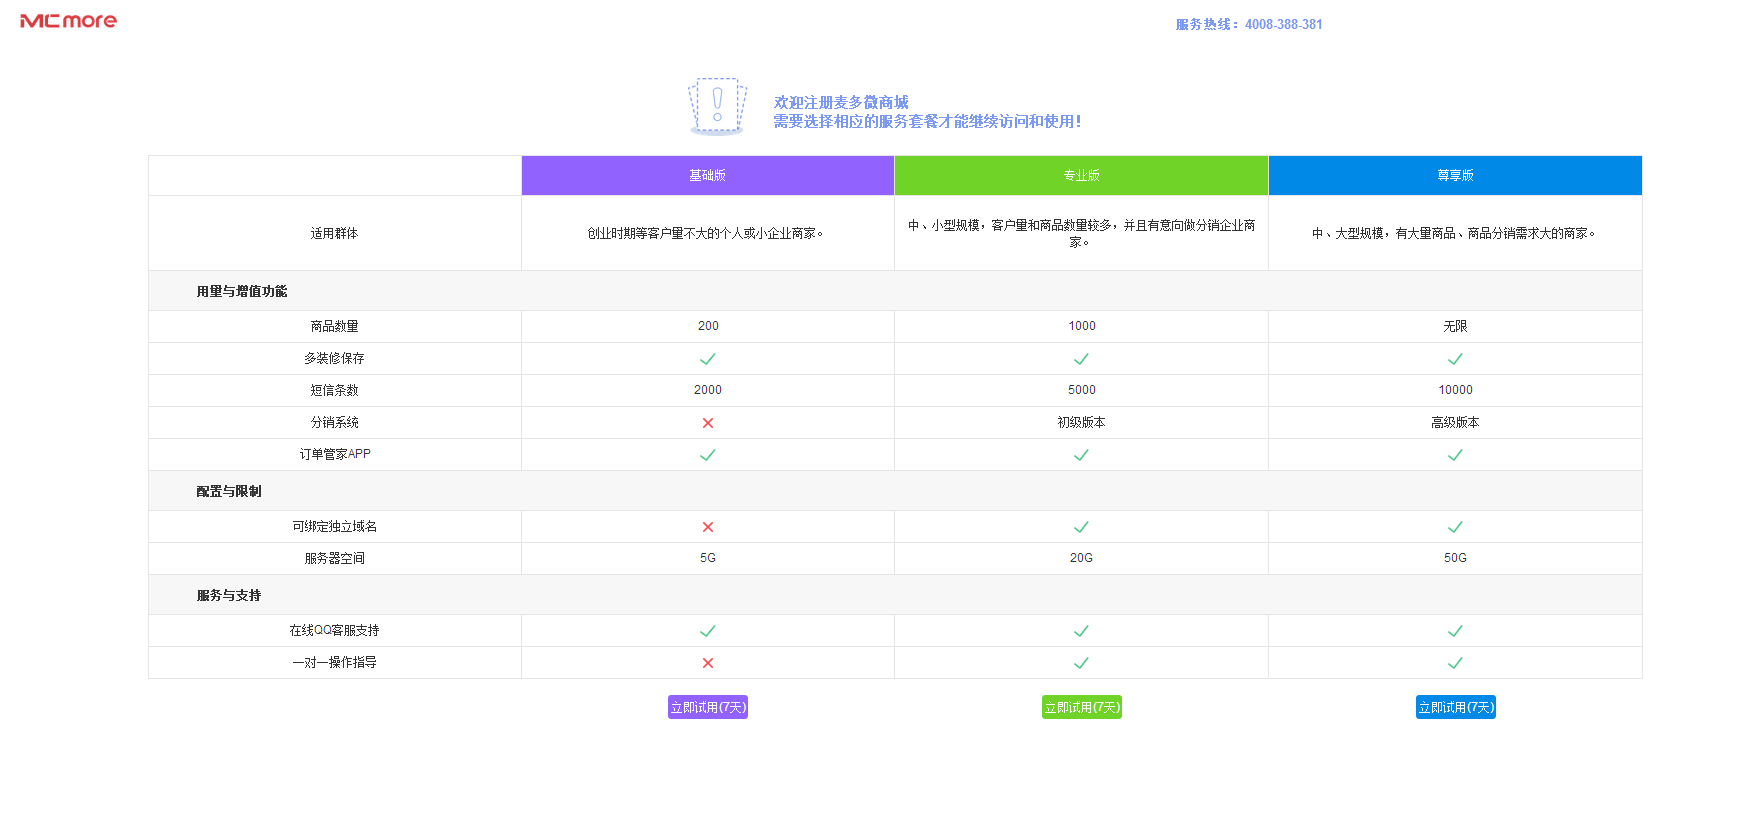Click 尊享版 check mark for 订单管家APP
This screenshot has height=816, width=1739.
click(x=1455, y=455)
